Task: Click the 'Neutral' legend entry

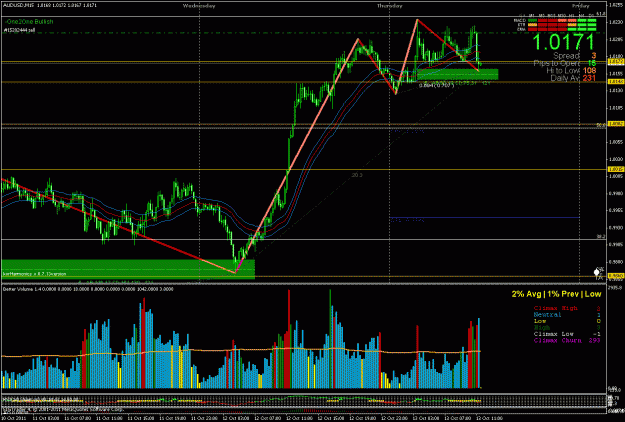Action: pos(547,314)
